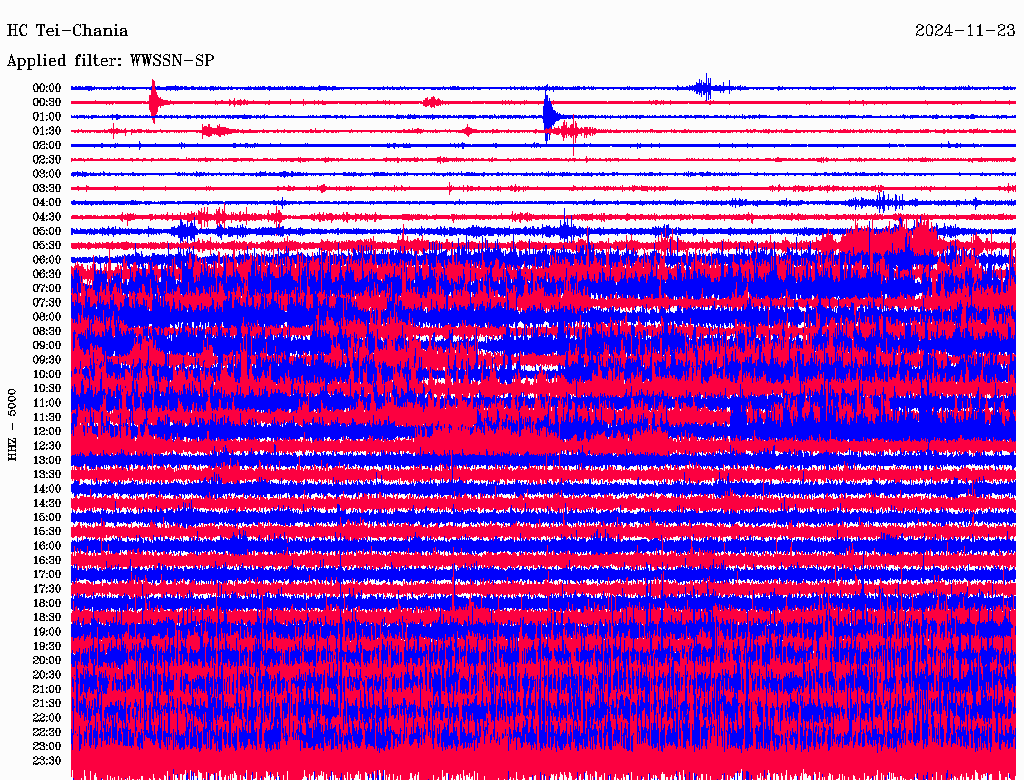Click the large red spike on 00:30 trace
1024x780 pixels.
coord(153,102)
